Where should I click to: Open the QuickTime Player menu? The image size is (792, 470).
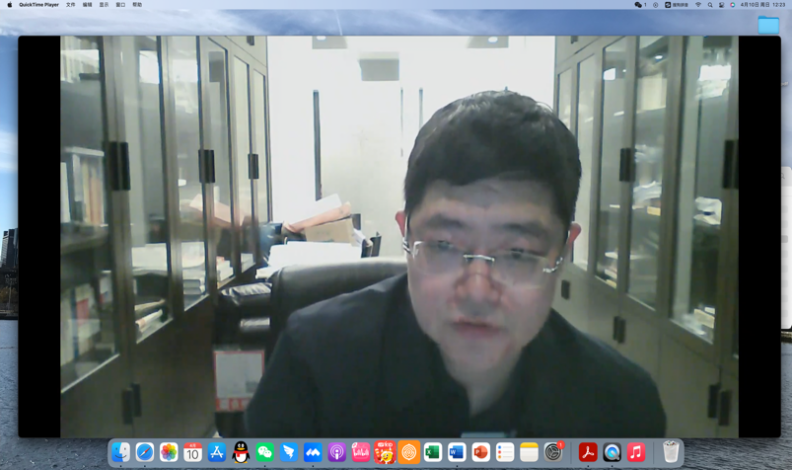38,5
